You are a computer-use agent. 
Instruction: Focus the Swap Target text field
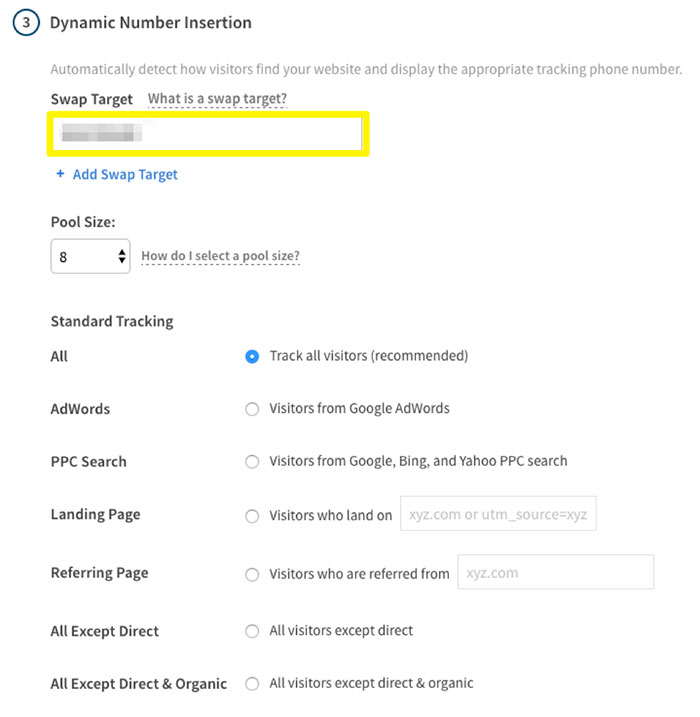tap(208, 133)
